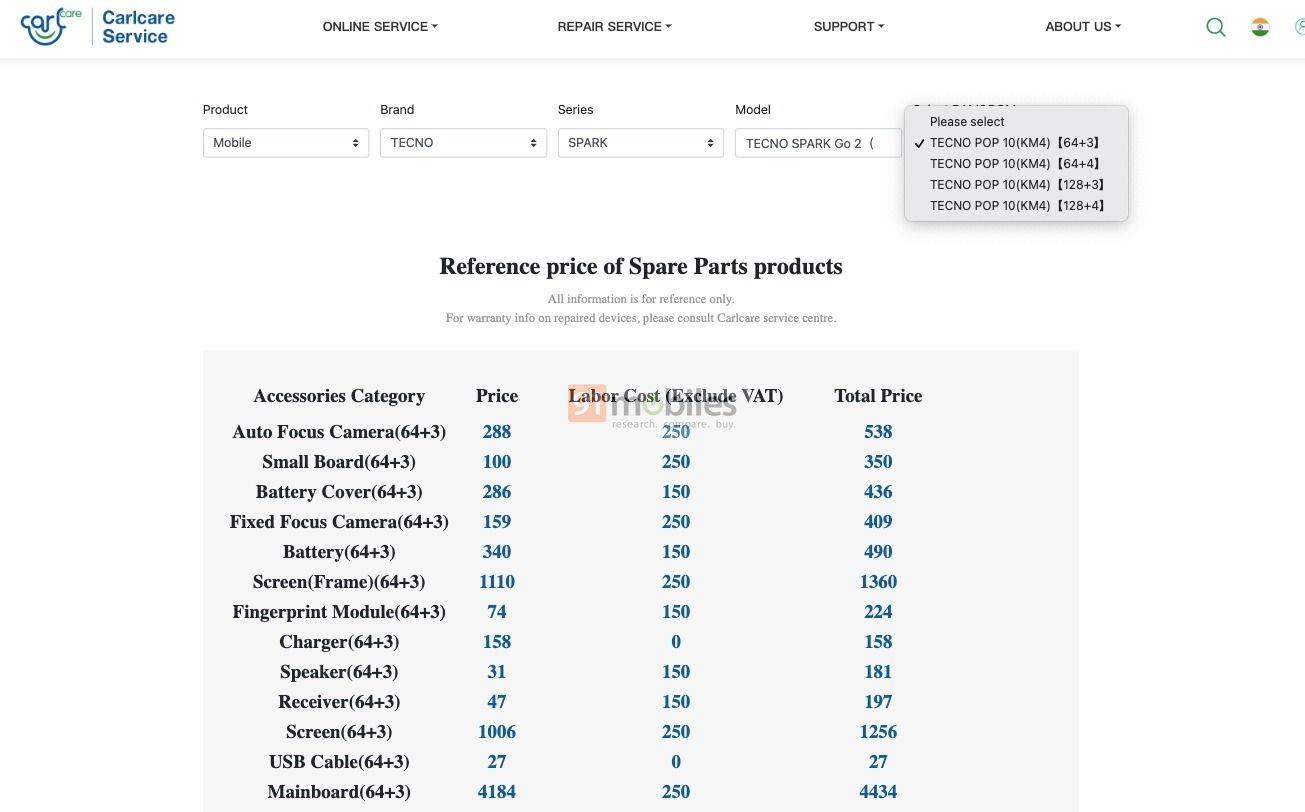The image size is (1305, 812).
Task: Click the Charger(64+3) row label
Action: tap(339, 642)
